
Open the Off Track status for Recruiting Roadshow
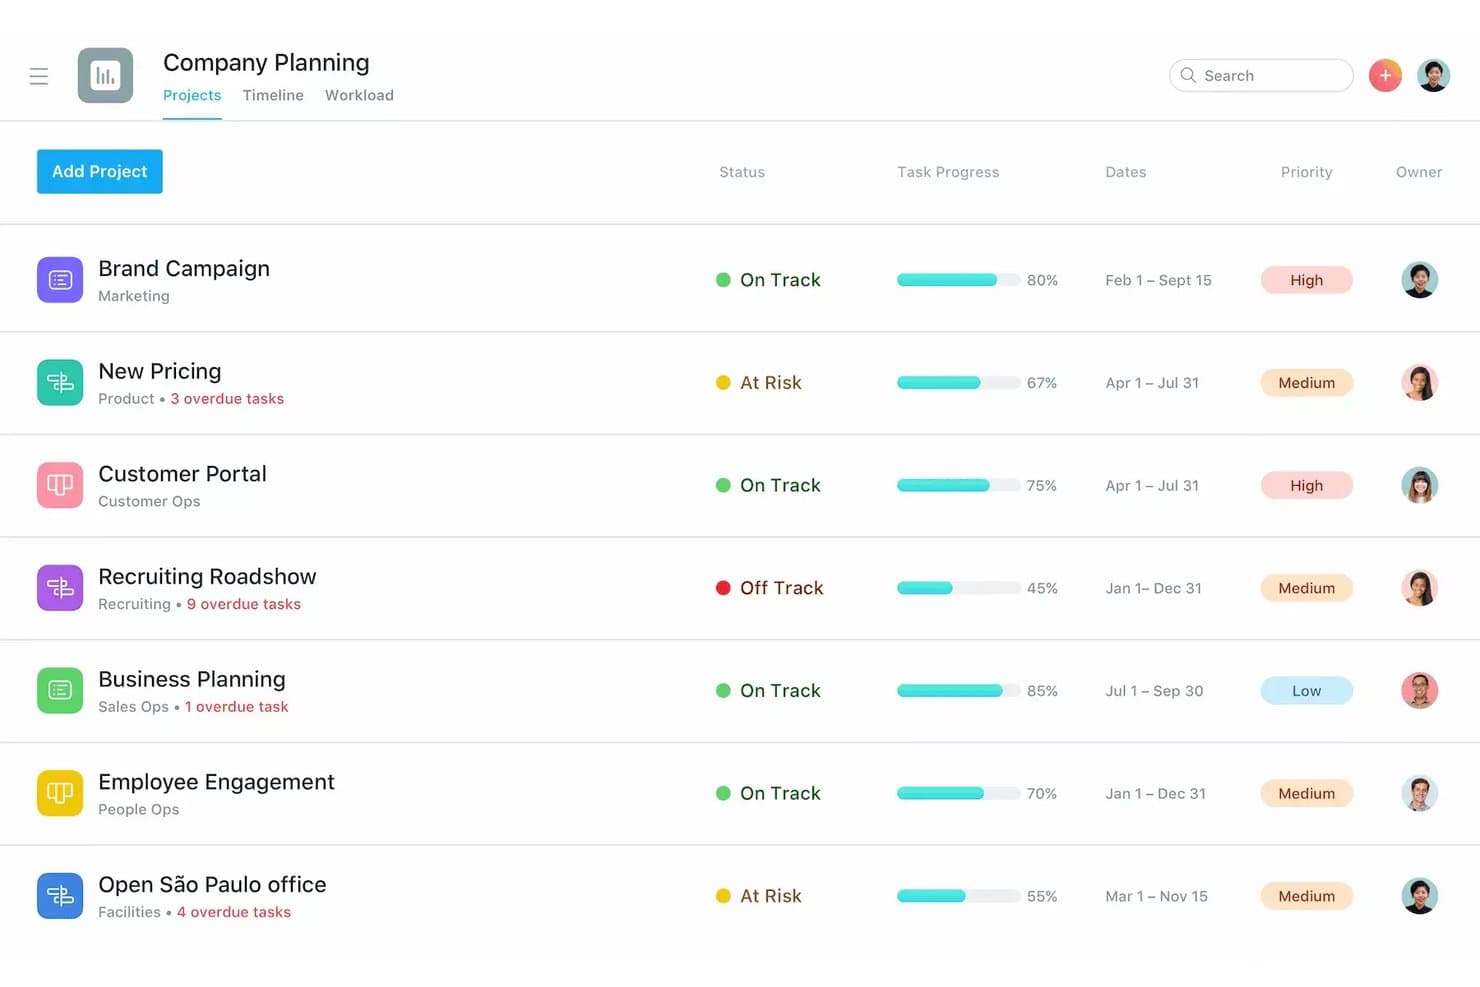click(770, 588)
